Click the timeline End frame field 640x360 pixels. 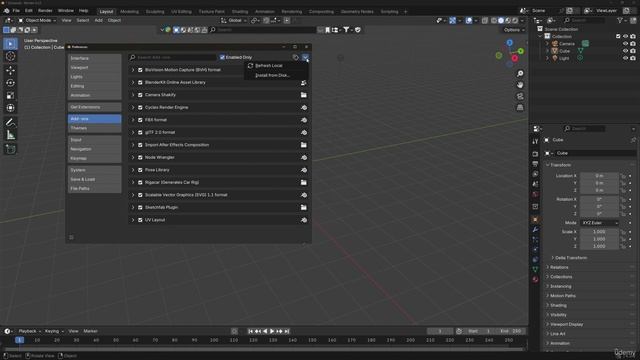click(511, 331)
